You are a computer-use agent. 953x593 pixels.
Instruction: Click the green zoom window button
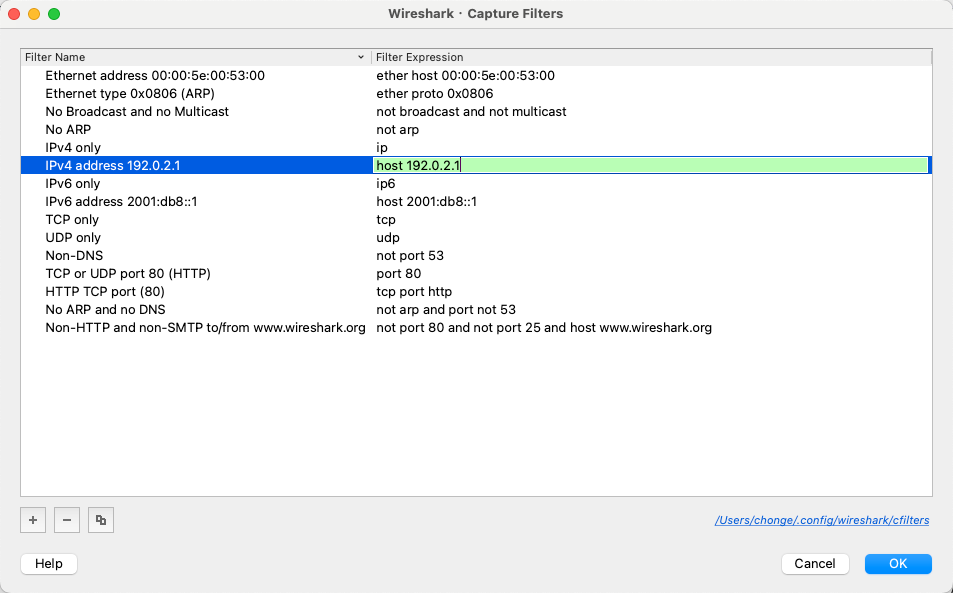pyautogui.click(x=54, y=14)
